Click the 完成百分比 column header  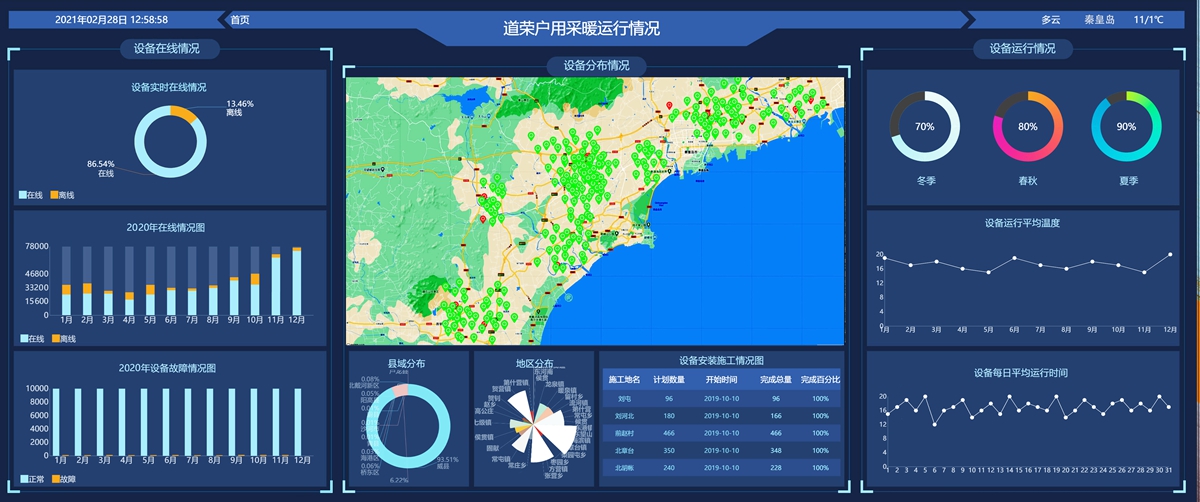[820, 380]
